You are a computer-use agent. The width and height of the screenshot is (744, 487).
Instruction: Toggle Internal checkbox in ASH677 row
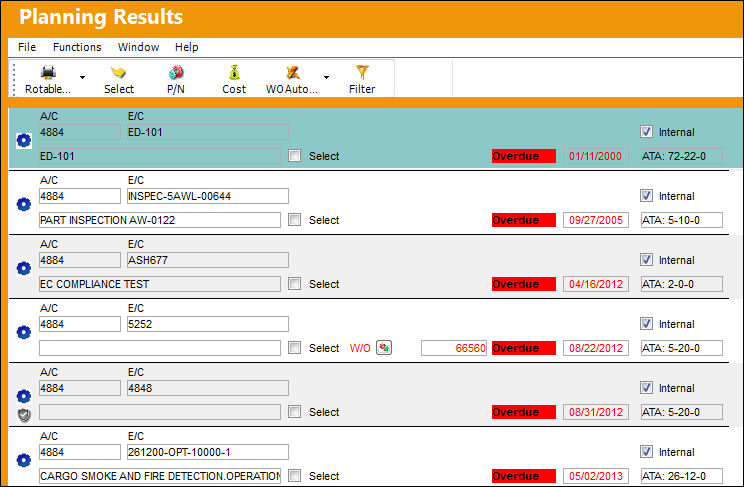pos(646,260)
